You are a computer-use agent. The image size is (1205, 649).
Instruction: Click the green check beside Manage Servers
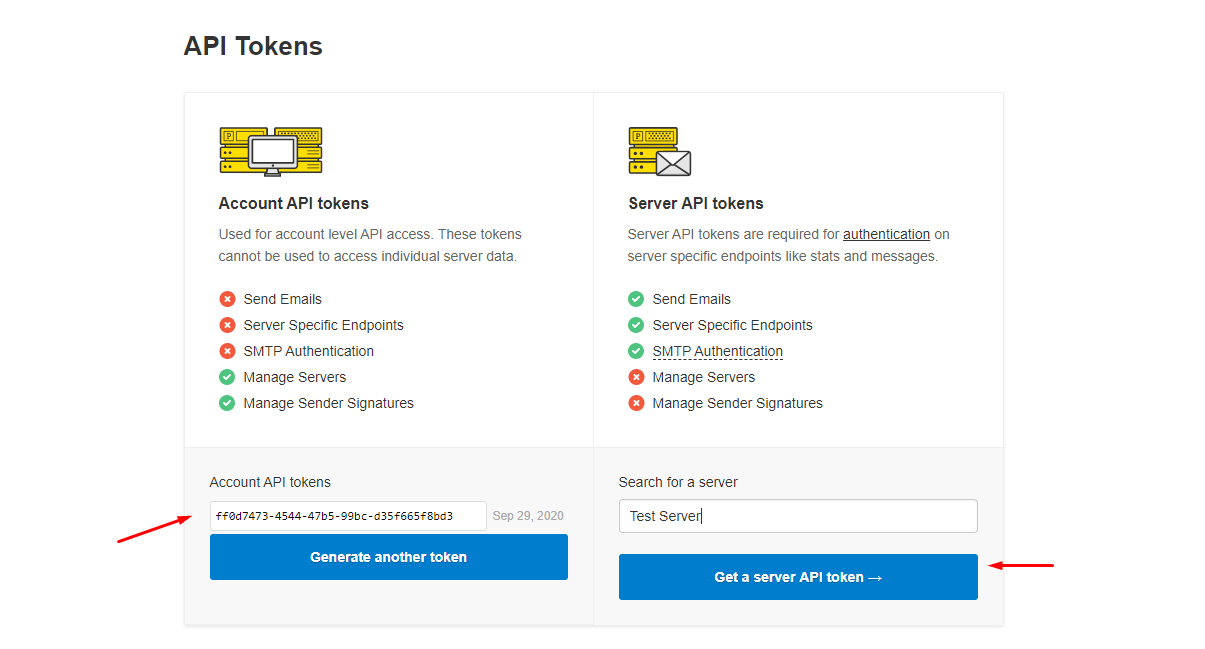pyautogui.click(x=226, y=377)
